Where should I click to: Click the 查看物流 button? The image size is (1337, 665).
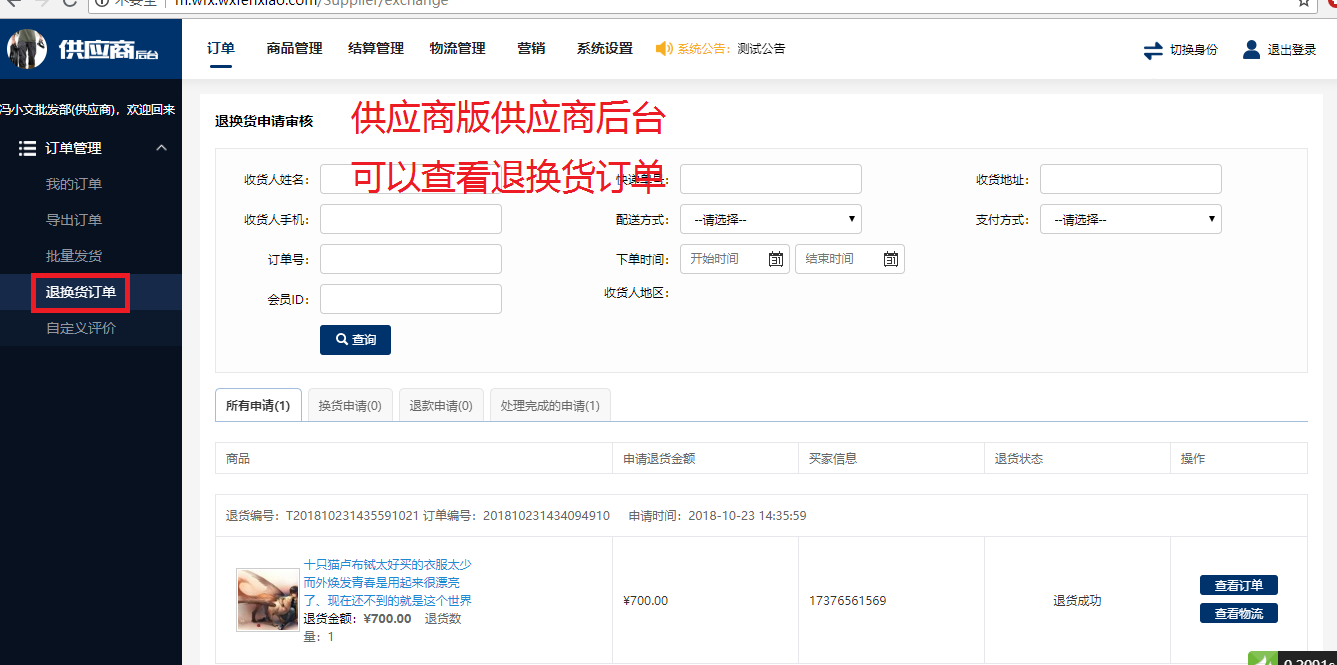click(x=1238, y=613)
